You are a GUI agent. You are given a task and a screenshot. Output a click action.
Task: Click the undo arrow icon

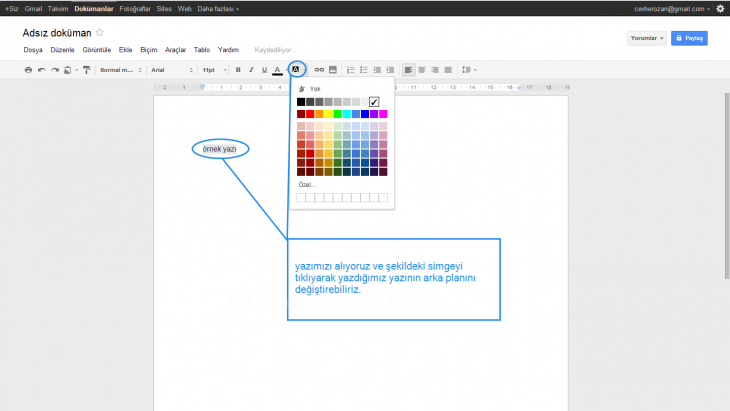point(42,70)
